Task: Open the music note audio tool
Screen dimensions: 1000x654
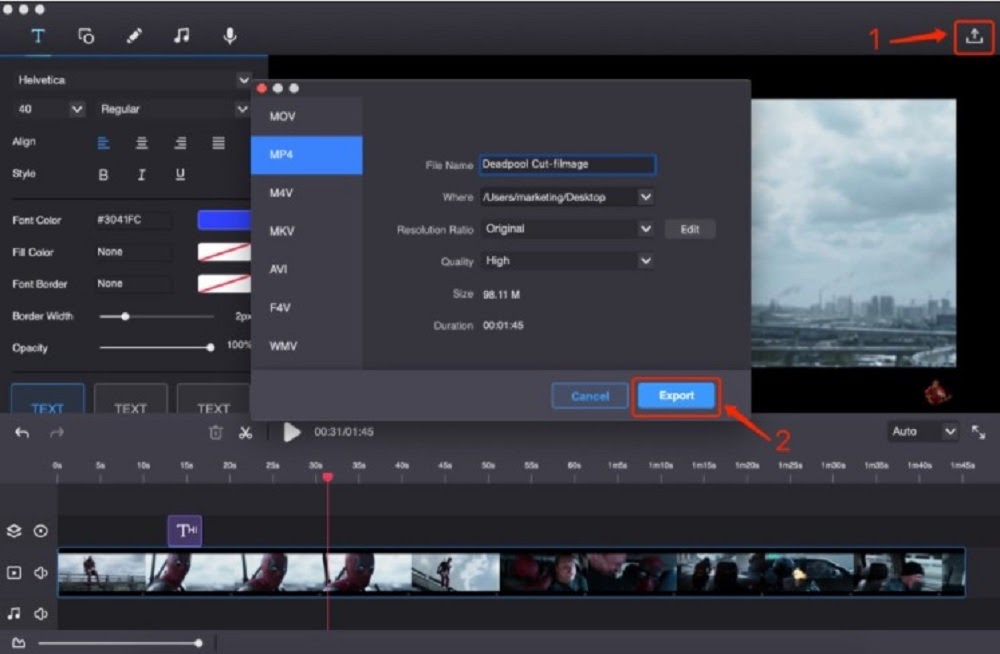Action: pos(182,36)
